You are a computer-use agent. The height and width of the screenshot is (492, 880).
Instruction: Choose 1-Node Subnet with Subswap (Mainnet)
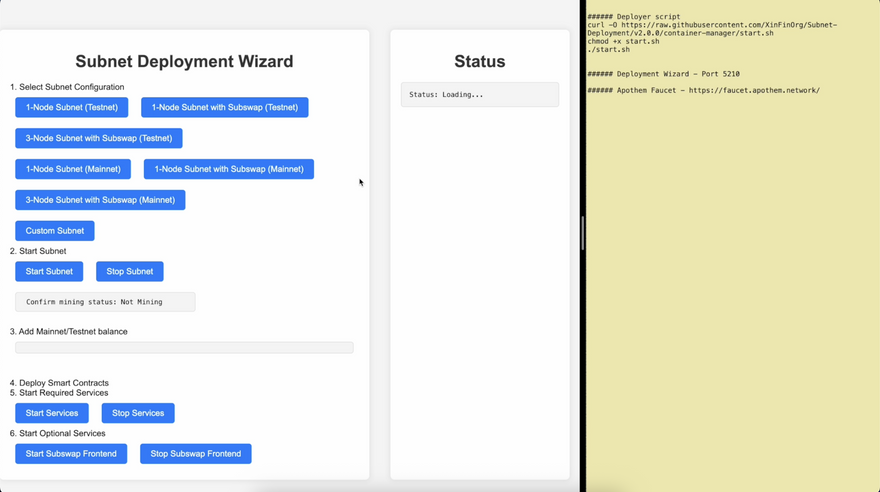pyautogui.click(x=229, y=169)
